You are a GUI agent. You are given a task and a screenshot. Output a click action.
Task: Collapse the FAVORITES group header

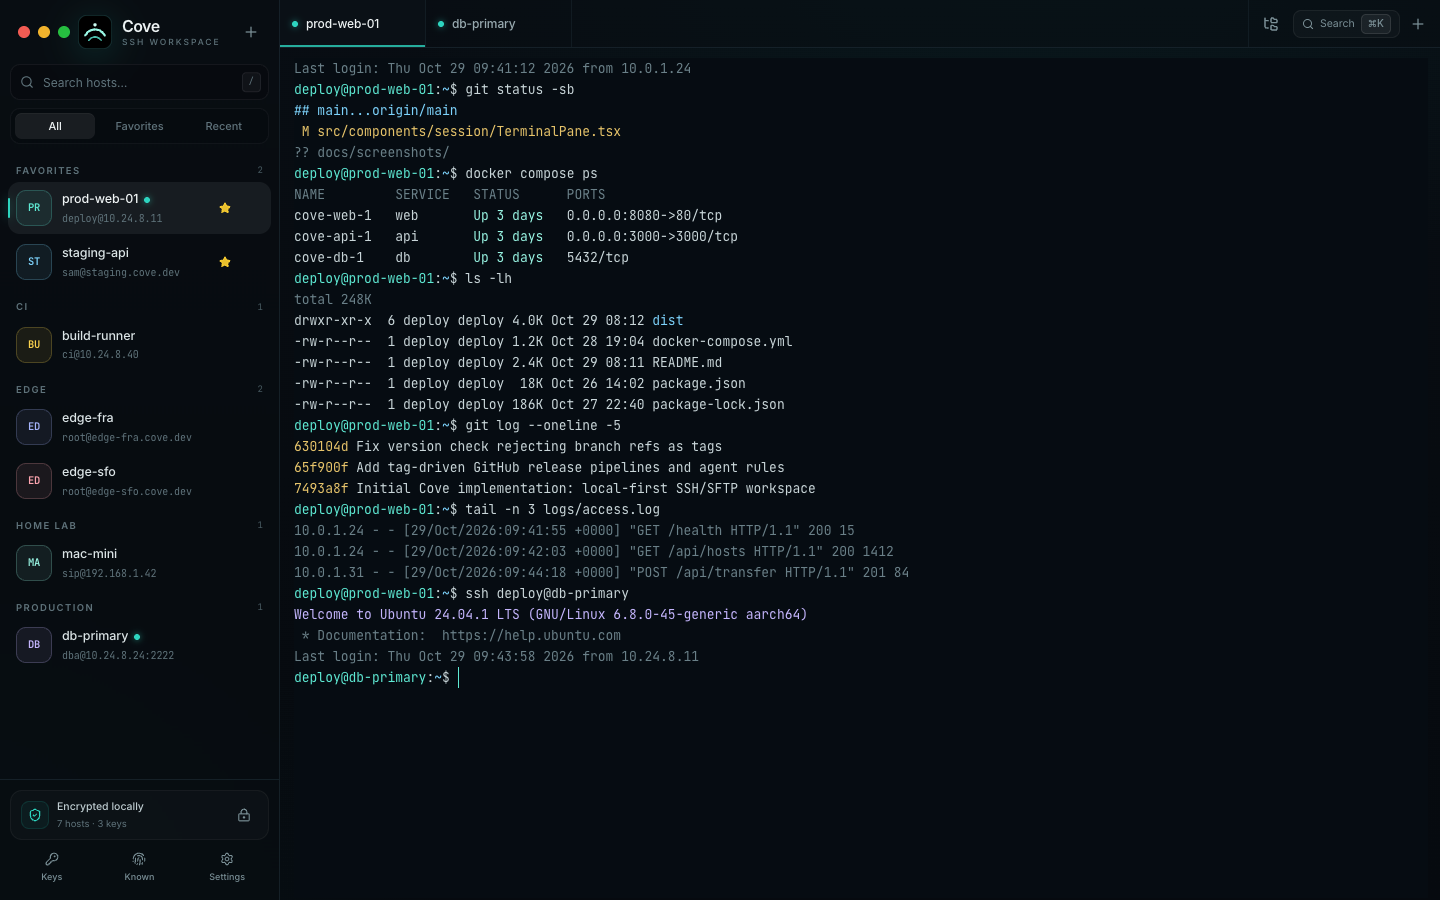coord(139,170)
